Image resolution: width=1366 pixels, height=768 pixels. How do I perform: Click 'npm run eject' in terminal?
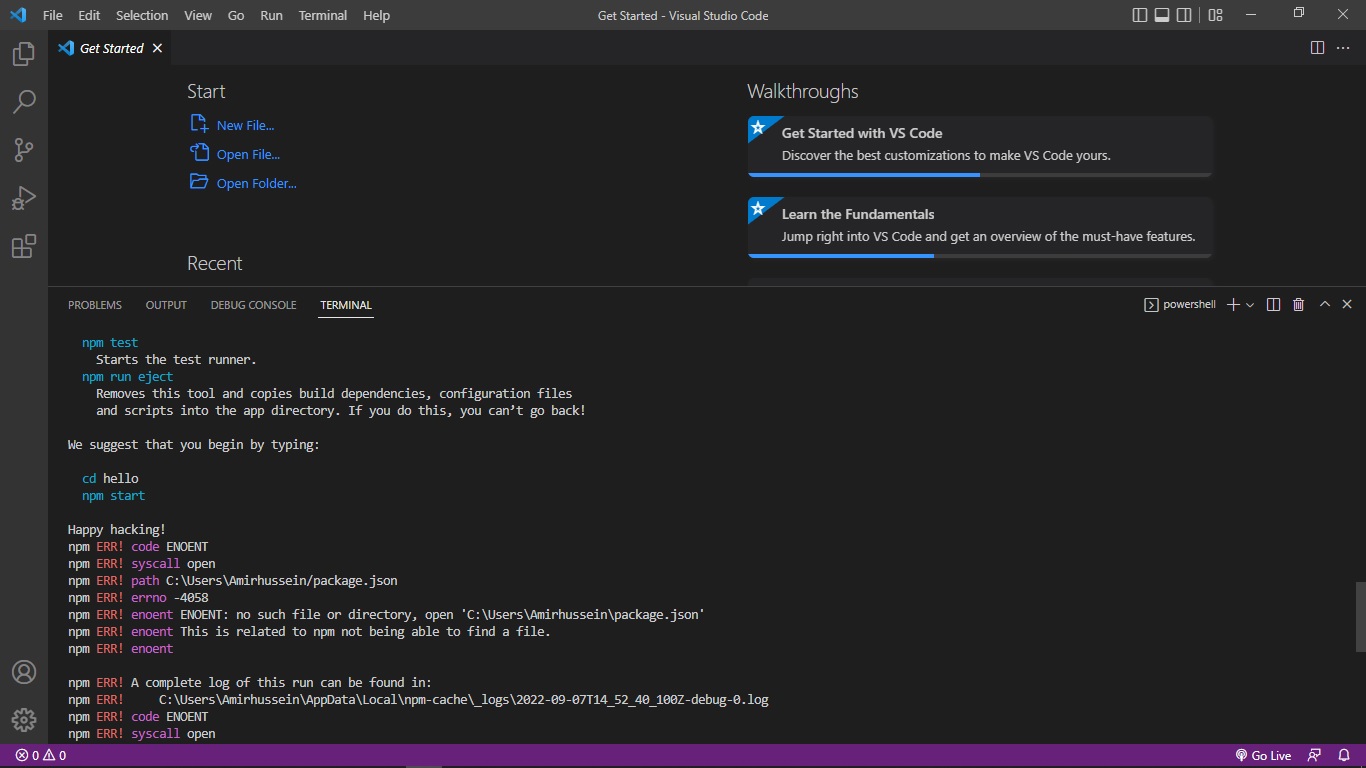(x=127, y=376)
